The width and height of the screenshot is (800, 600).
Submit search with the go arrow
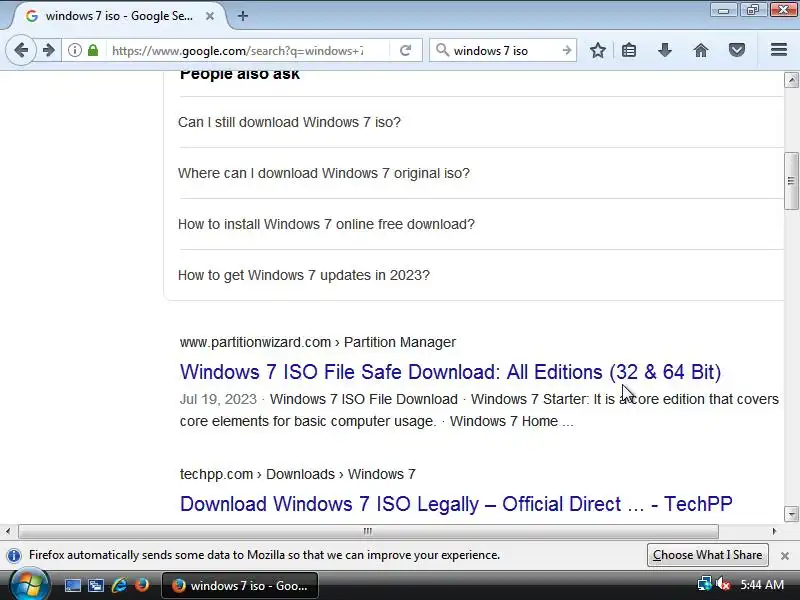[x=567, y=50]
